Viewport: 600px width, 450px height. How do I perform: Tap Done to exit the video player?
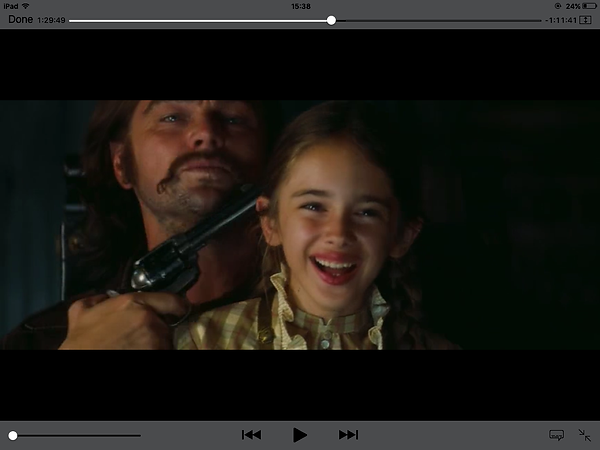[21, 20]
